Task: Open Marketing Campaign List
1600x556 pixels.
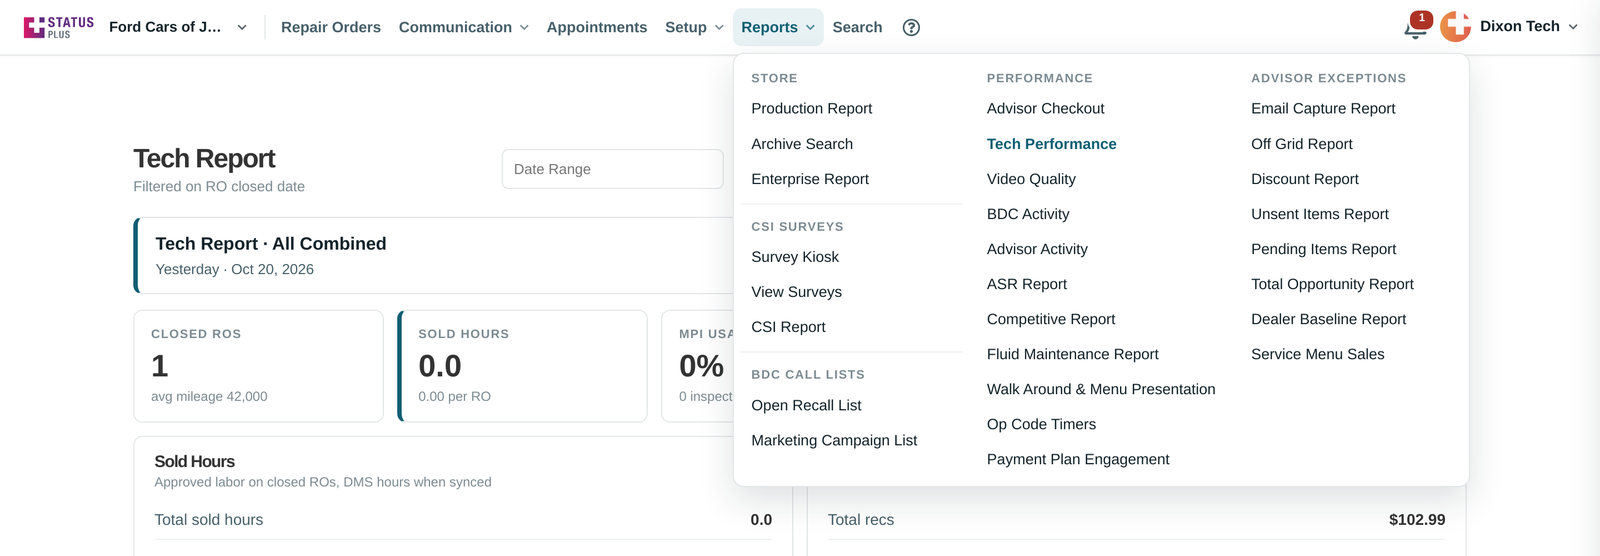Action: (x=834, y=440)
